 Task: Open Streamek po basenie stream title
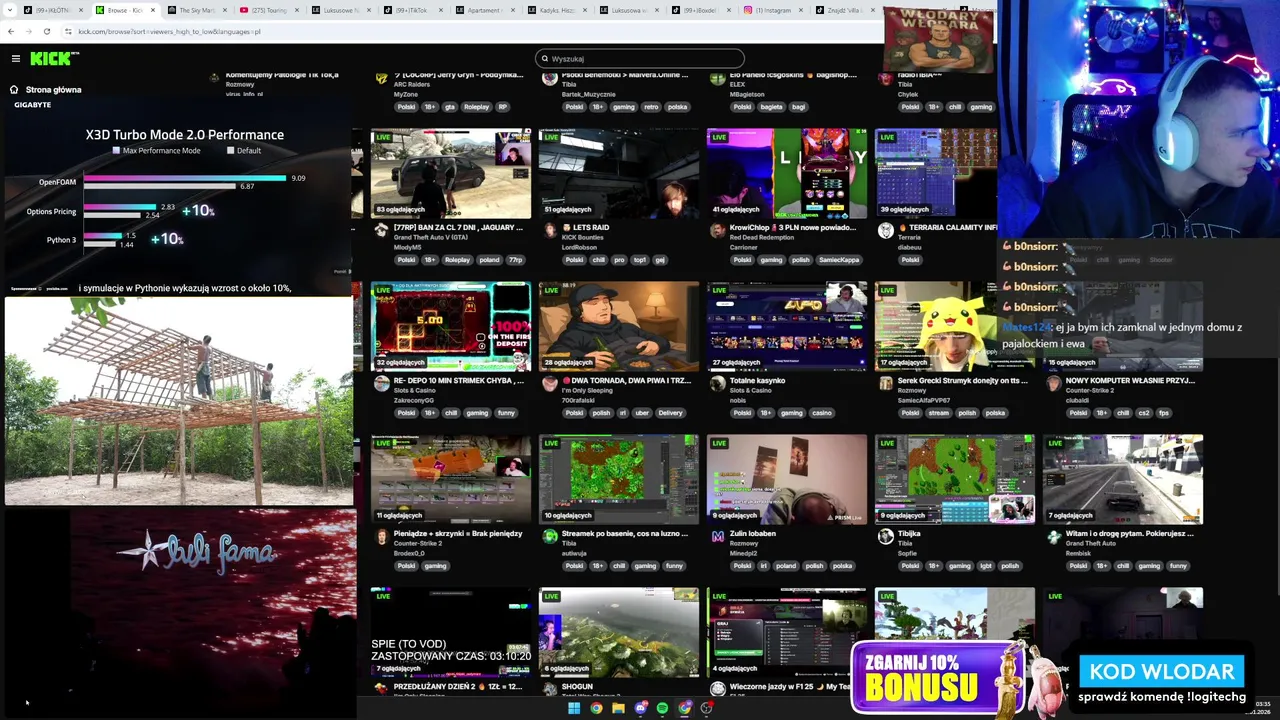tap(625, 533)
